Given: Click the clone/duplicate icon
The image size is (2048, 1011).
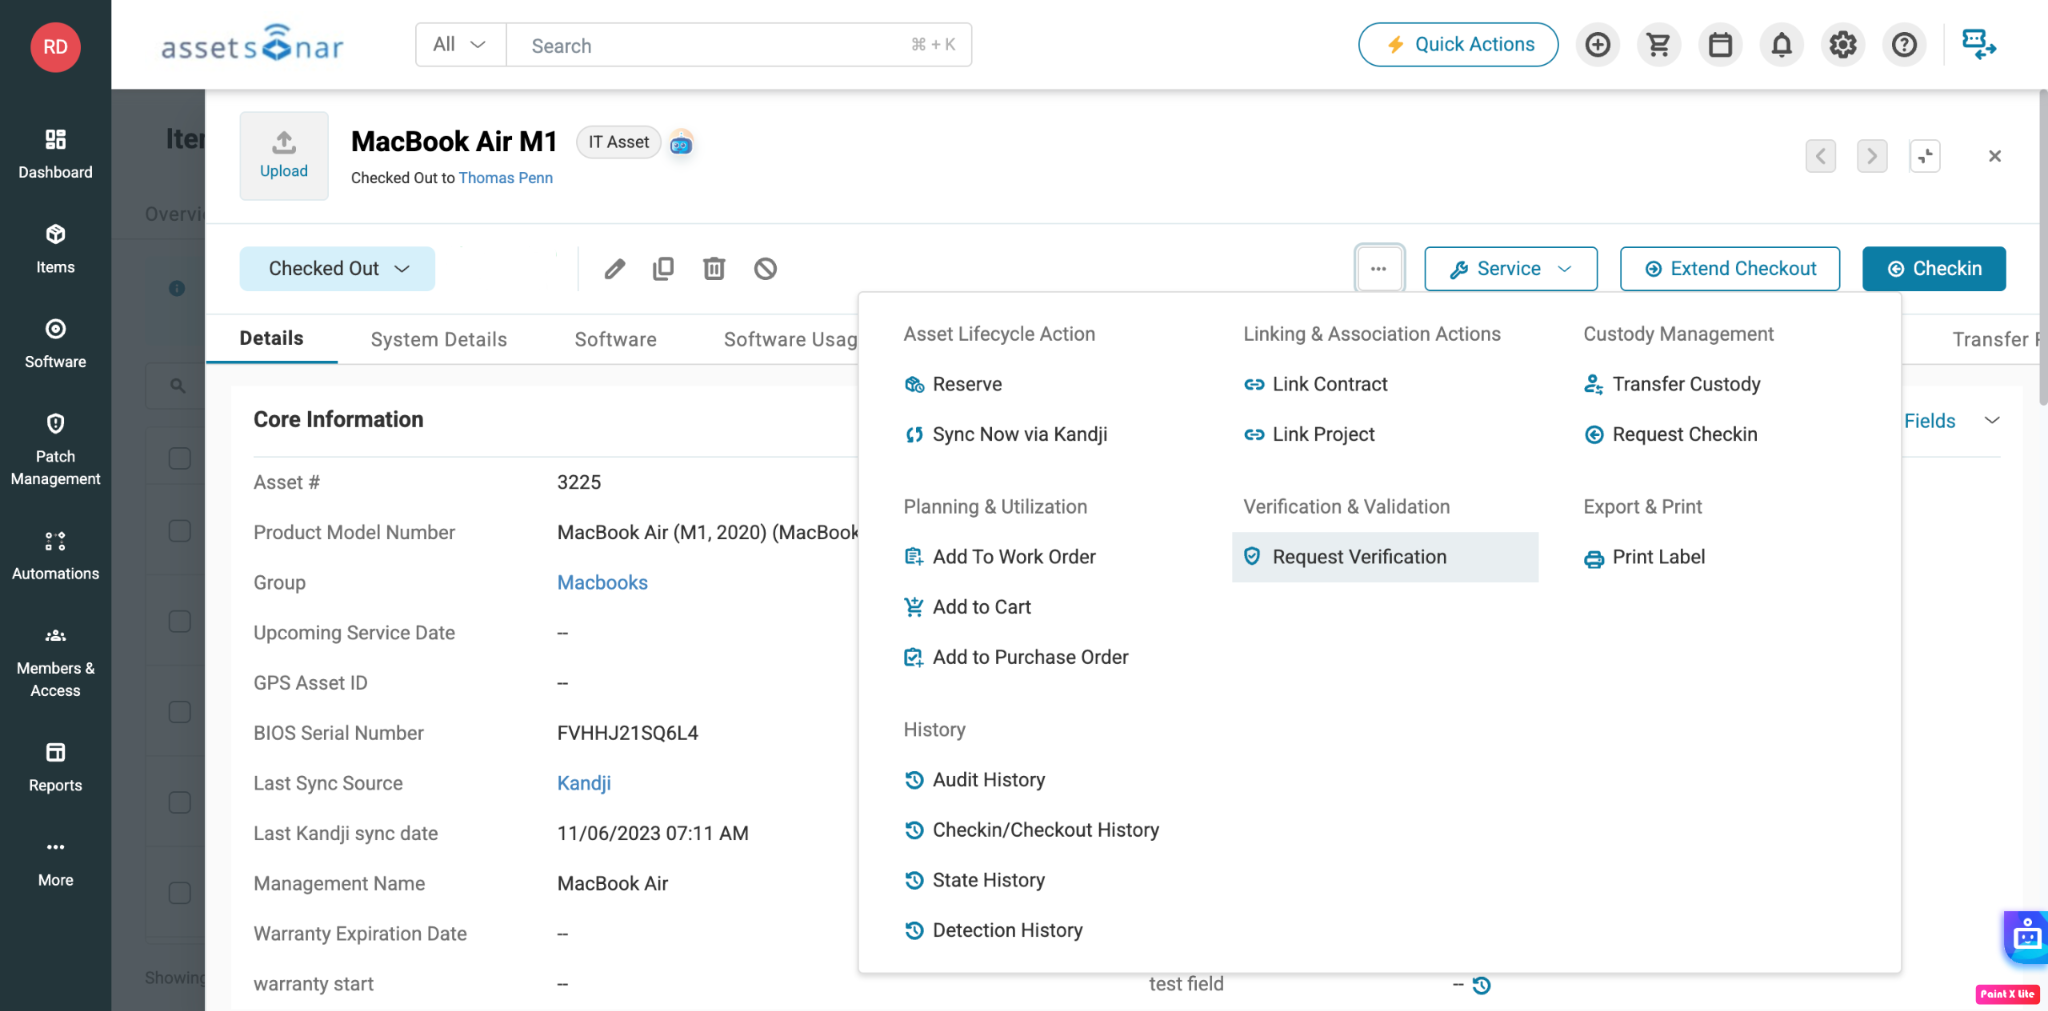Looking at the screenshot, I should click(663, 269).
